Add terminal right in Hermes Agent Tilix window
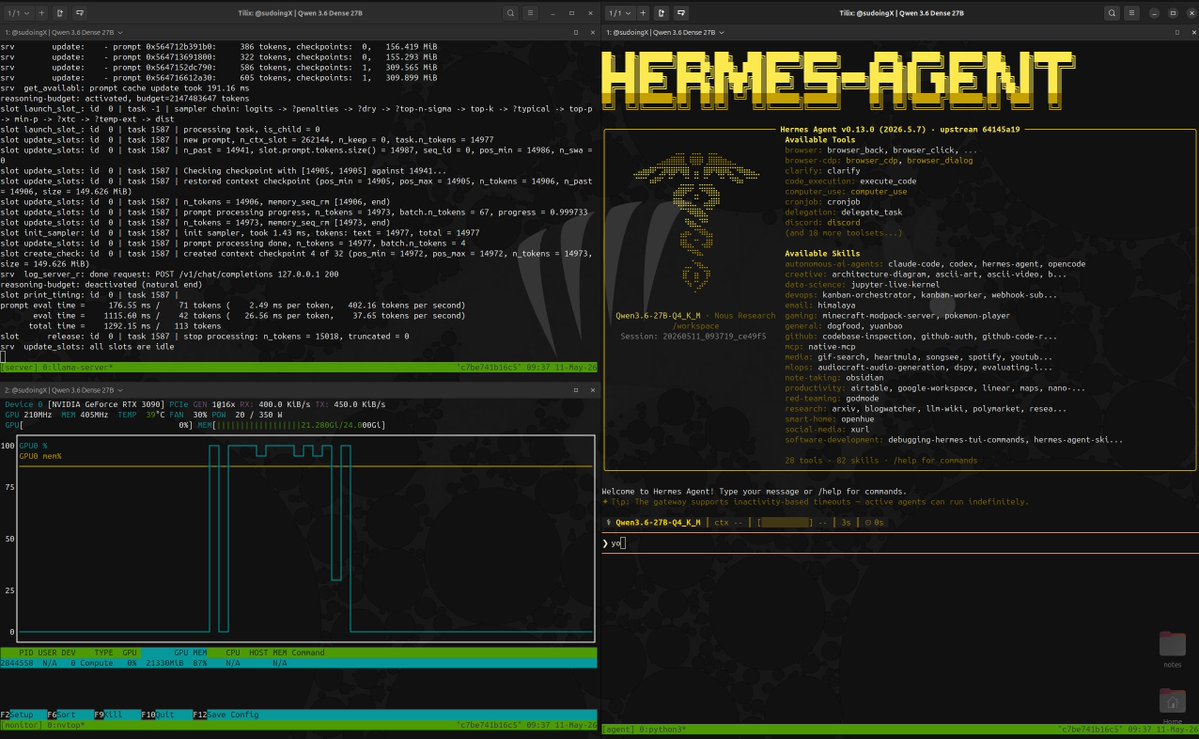Image resolution: width=1199 pixels, height=739 pixels. 661,13
